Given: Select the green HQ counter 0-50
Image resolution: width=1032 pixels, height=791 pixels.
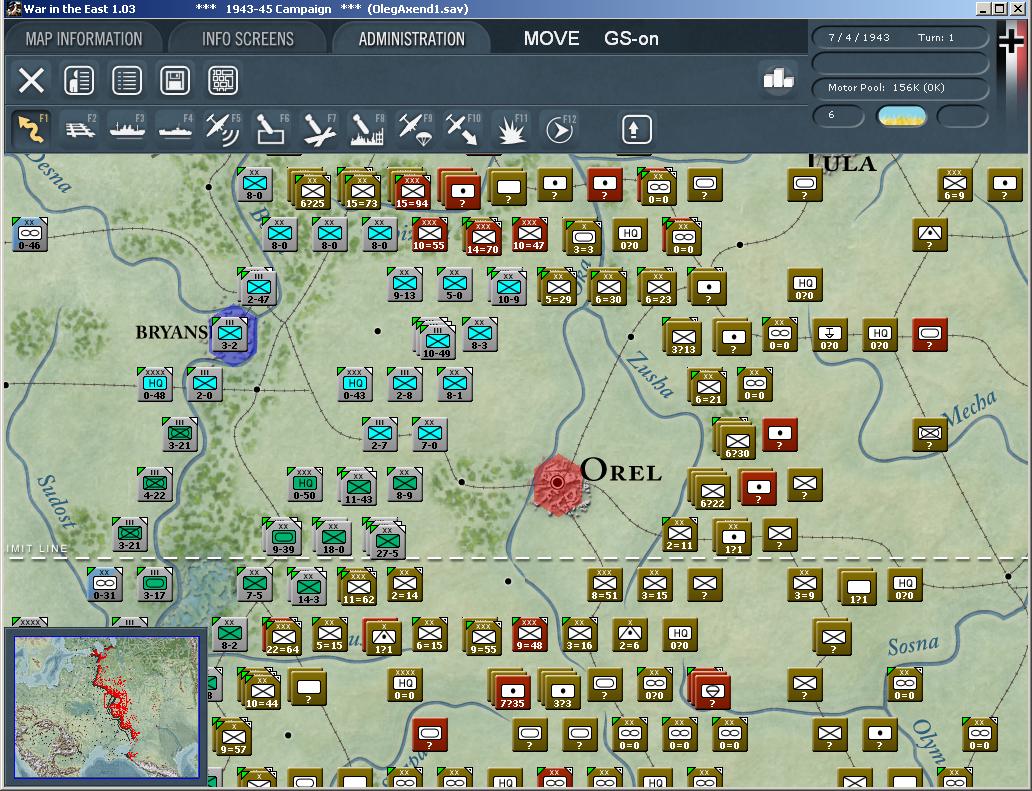Looking at the screenshot, I should (x=305, y=484).
